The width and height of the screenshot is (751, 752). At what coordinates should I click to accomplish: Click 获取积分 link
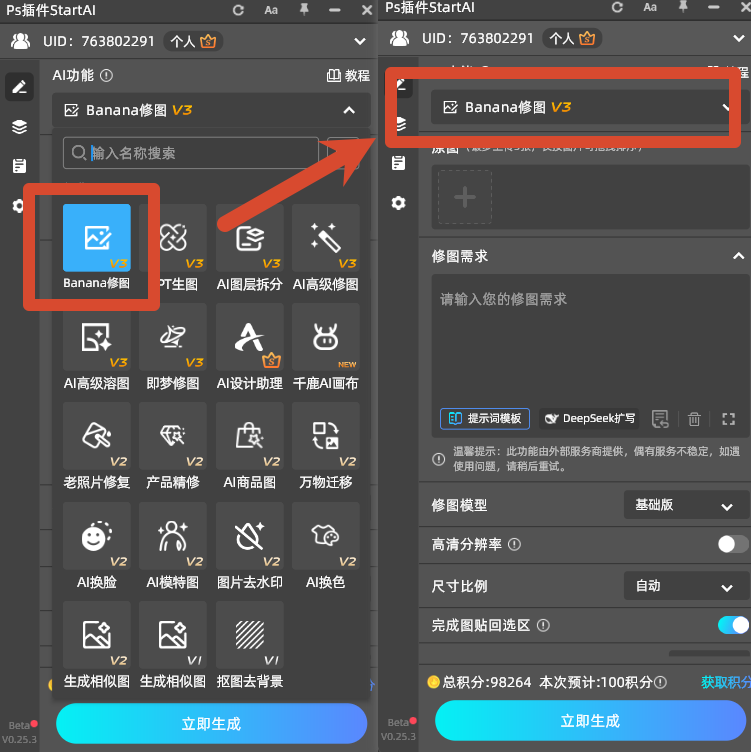coord(726,682)
